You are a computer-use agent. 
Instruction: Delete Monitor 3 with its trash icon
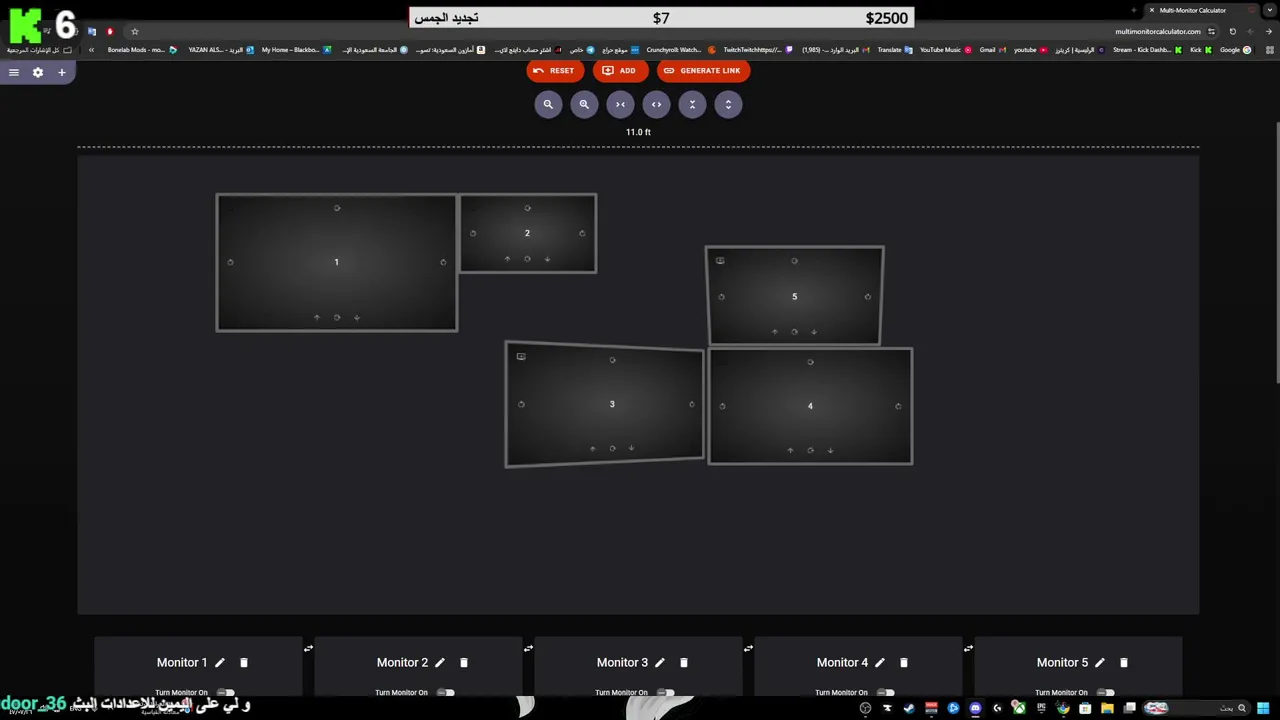(x=684, y=662)
